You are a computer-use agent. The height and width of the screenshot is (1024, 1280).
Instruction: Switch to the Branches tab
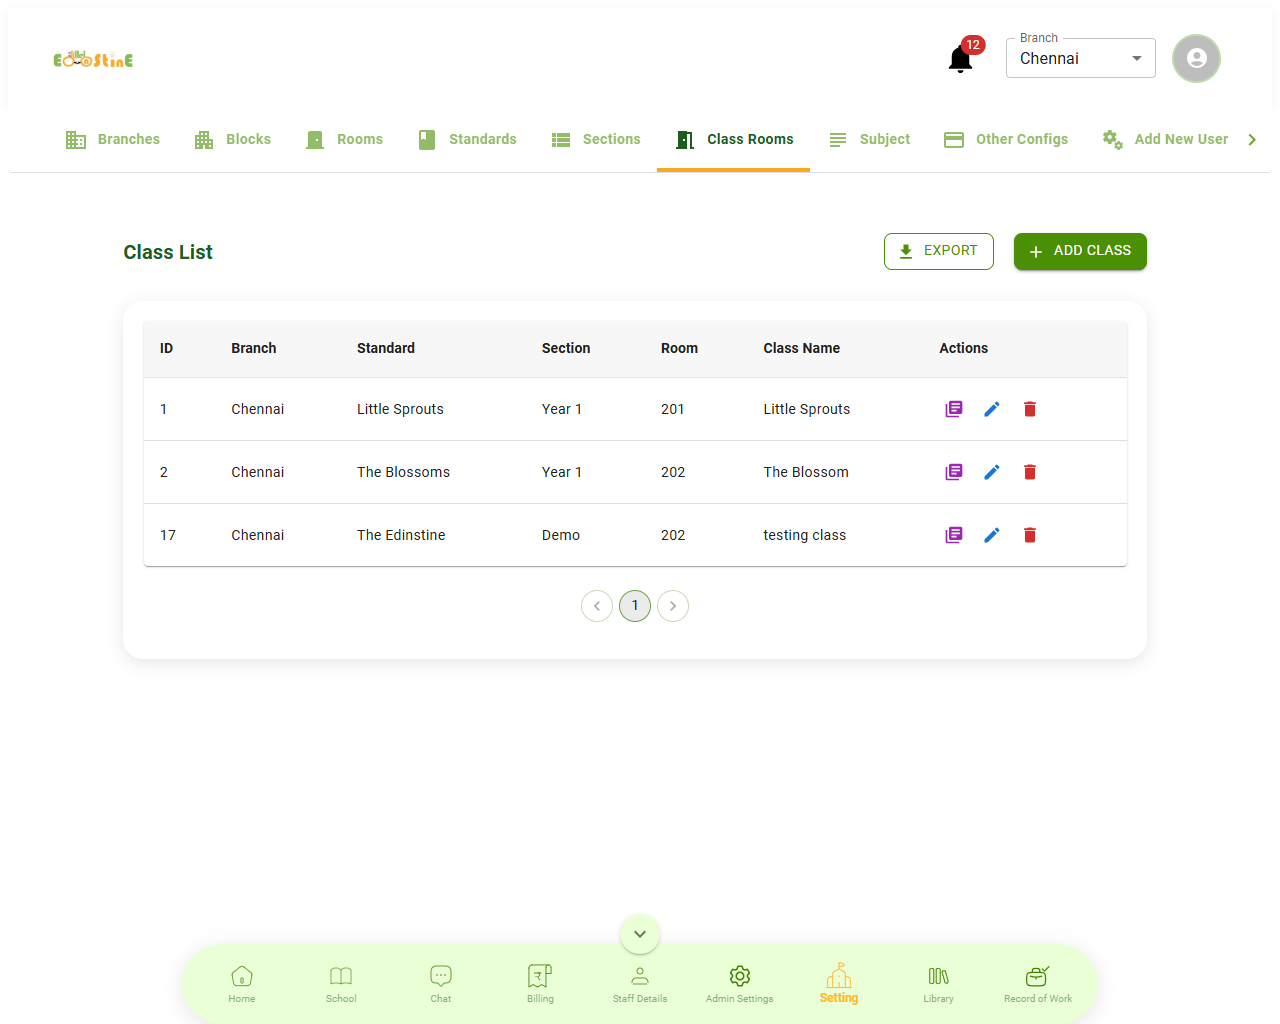pyautogui.click(x=113, y=140)
